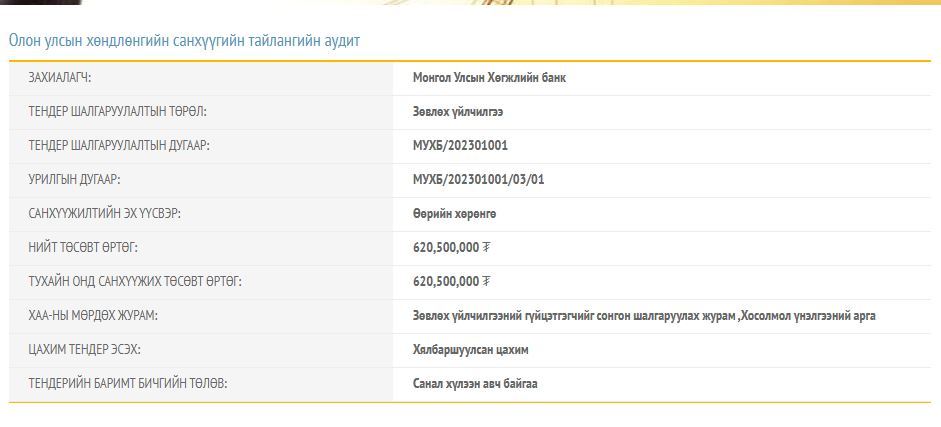Select the ТЕНДЕР ШАЛГАРУУЛАЛТЫН ДУГААР label
This screenshot has height=427, width=941.
tap(119, 146)
